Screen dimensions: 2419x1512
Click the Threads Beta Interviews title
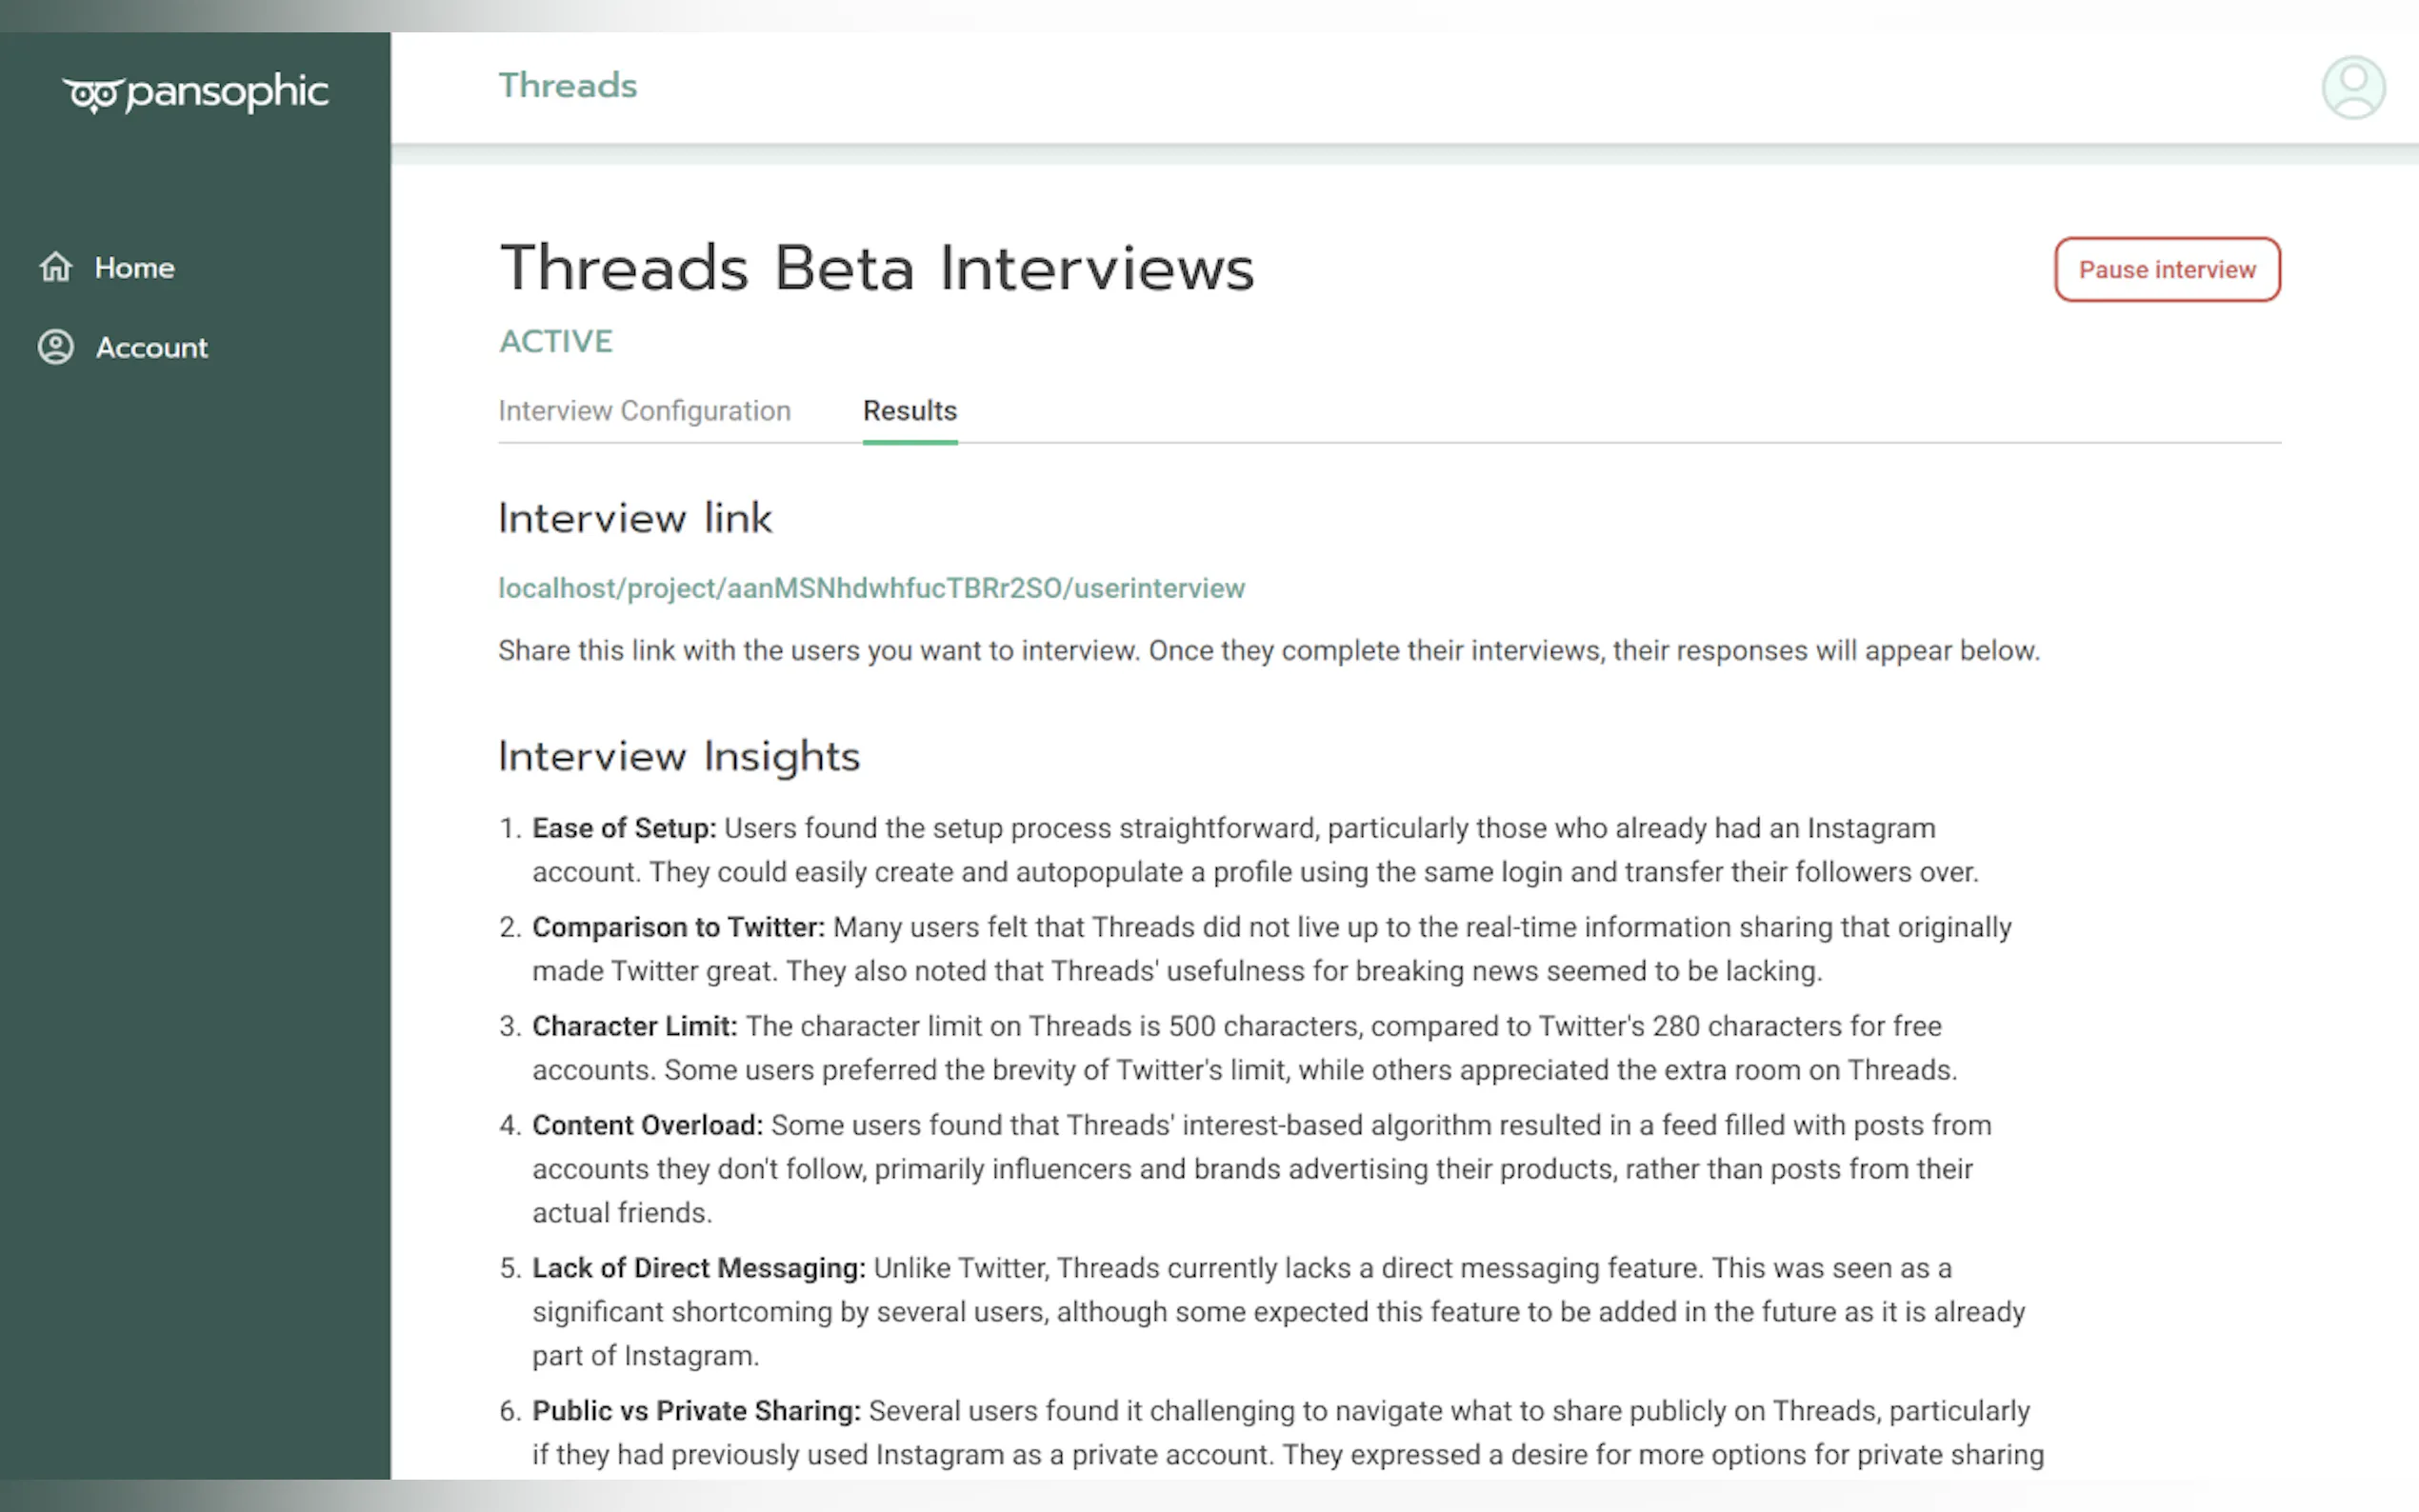[x=876, y=268]
